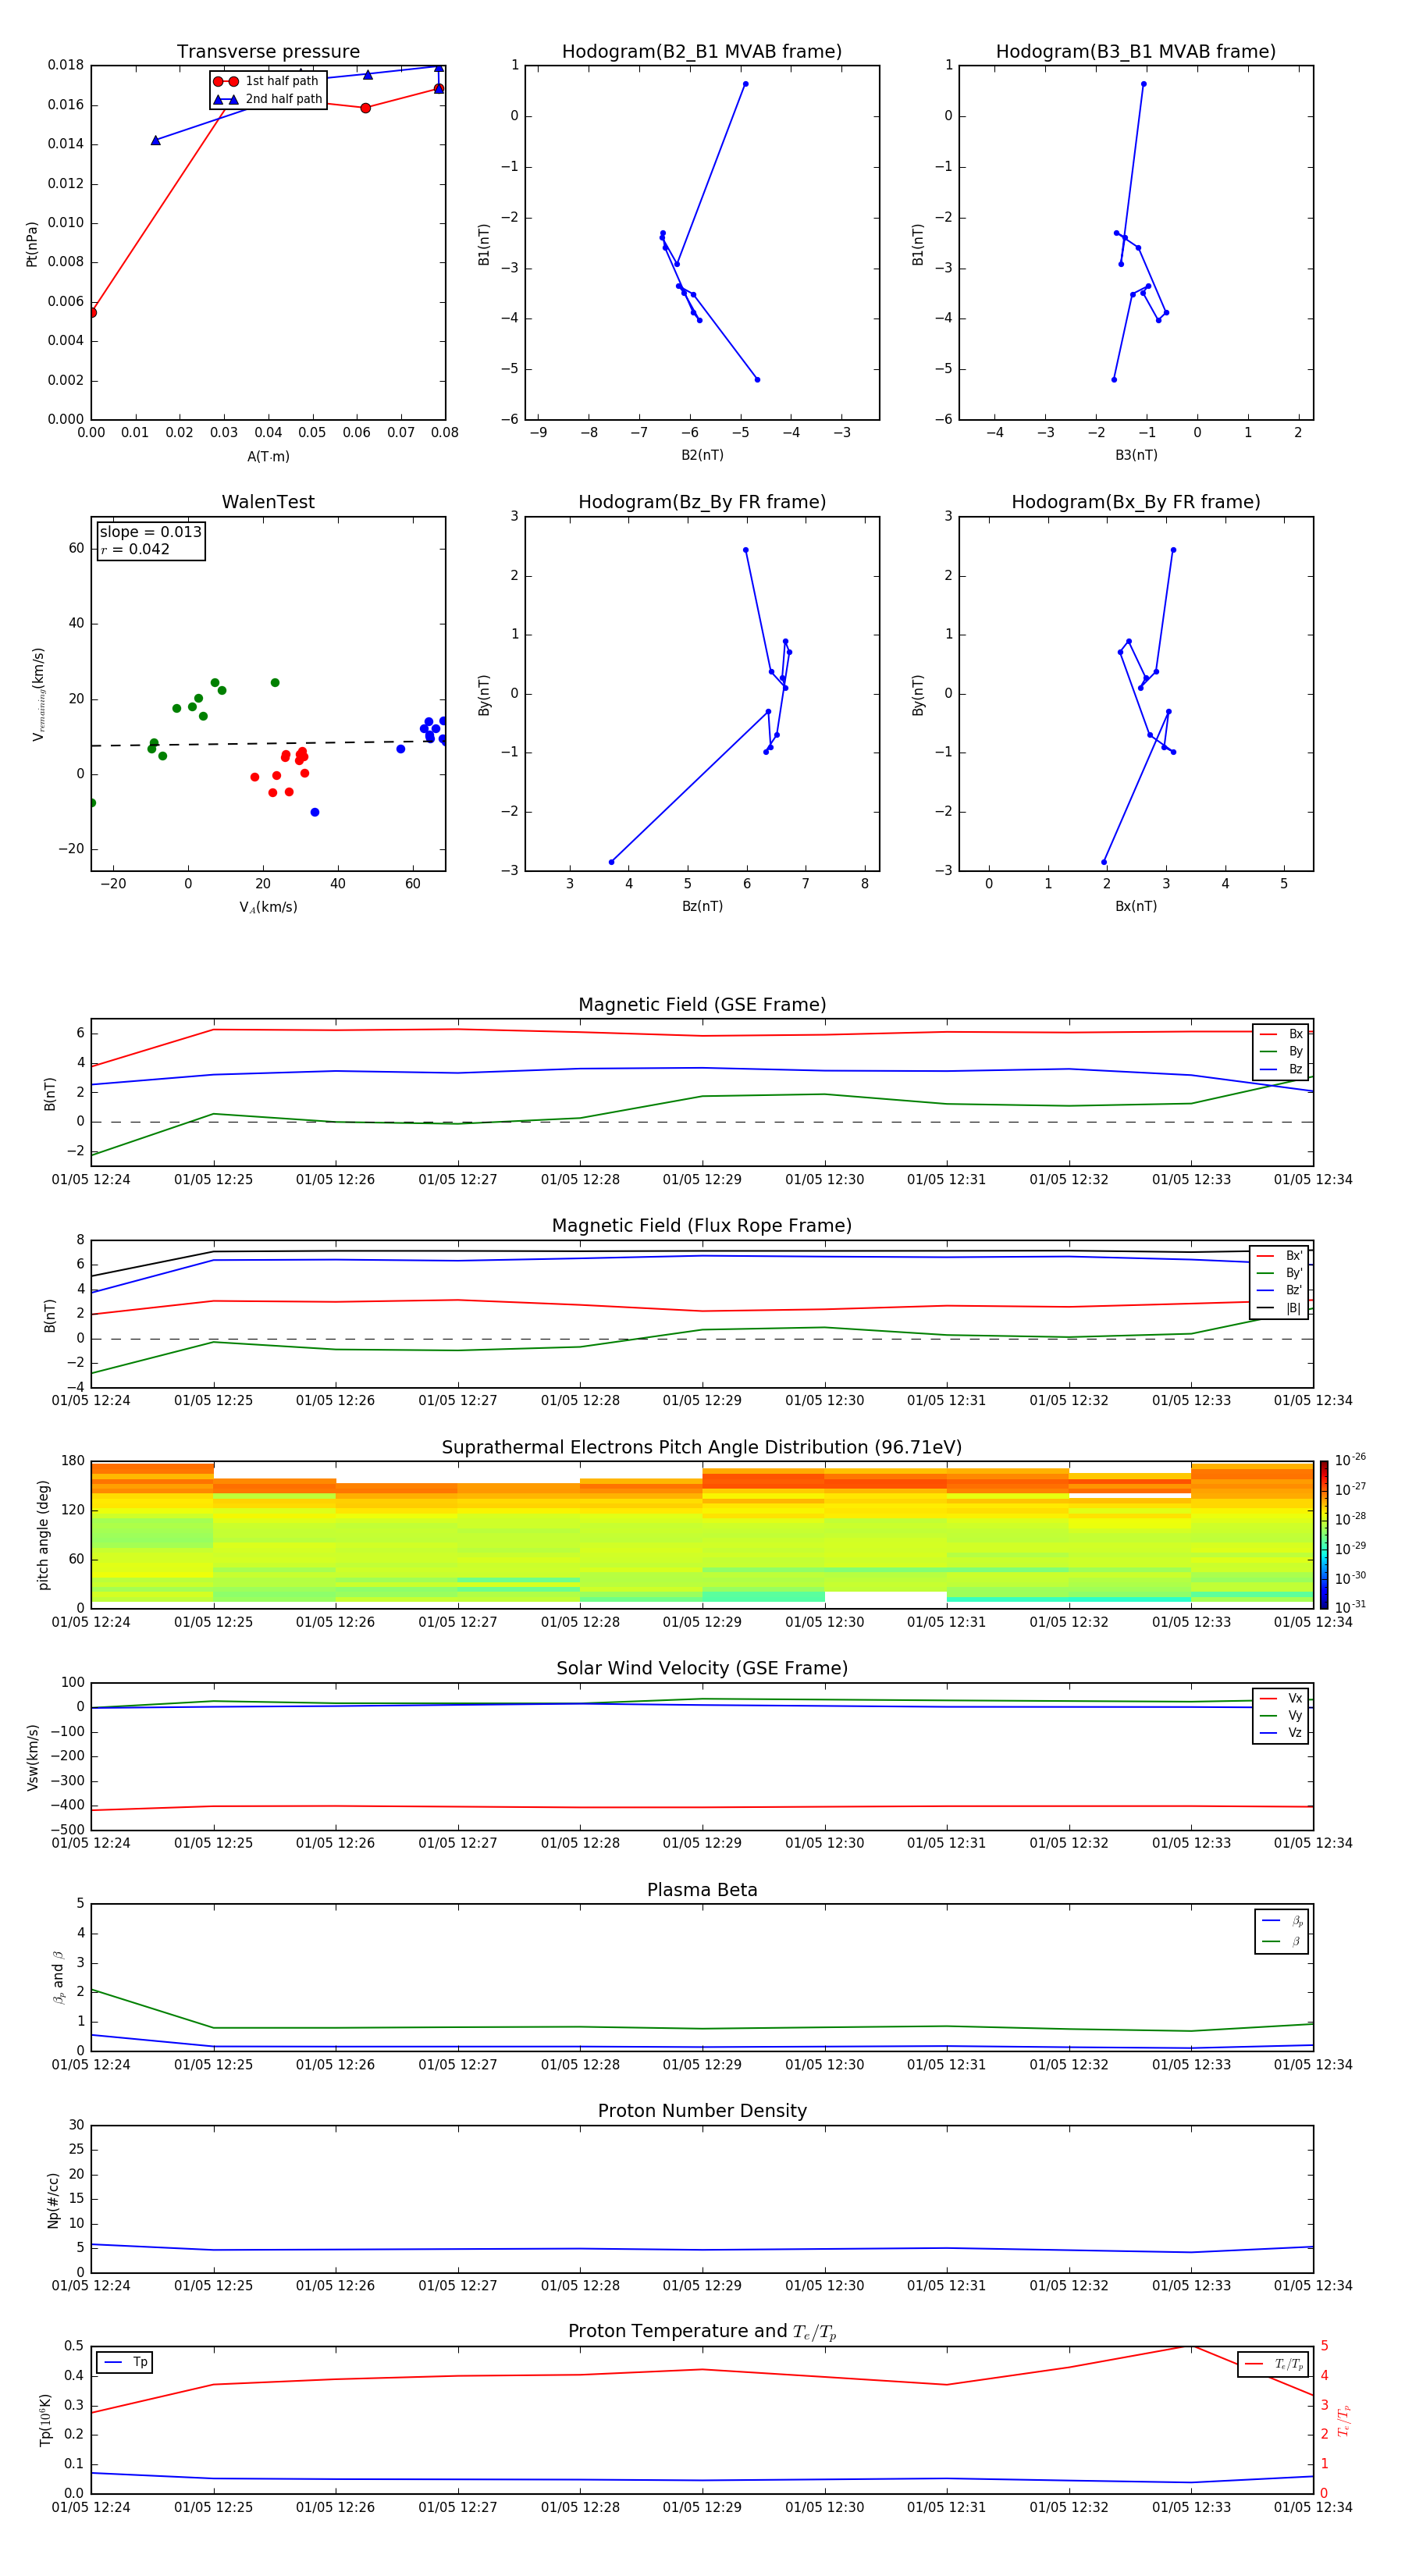Click the 'Tp(10⁶K)' y-axis label

click(45, 2420)
